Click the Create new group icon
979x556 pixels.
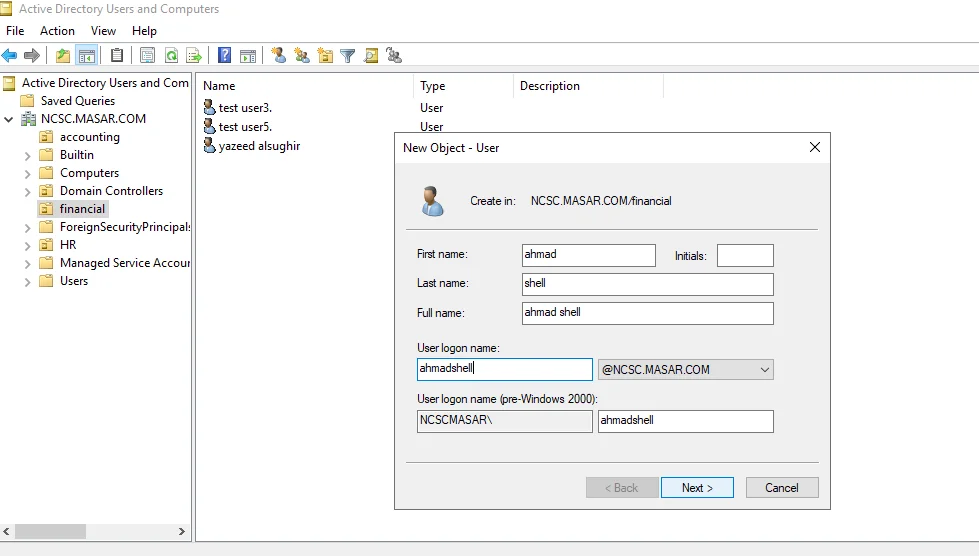click(302, 56)
